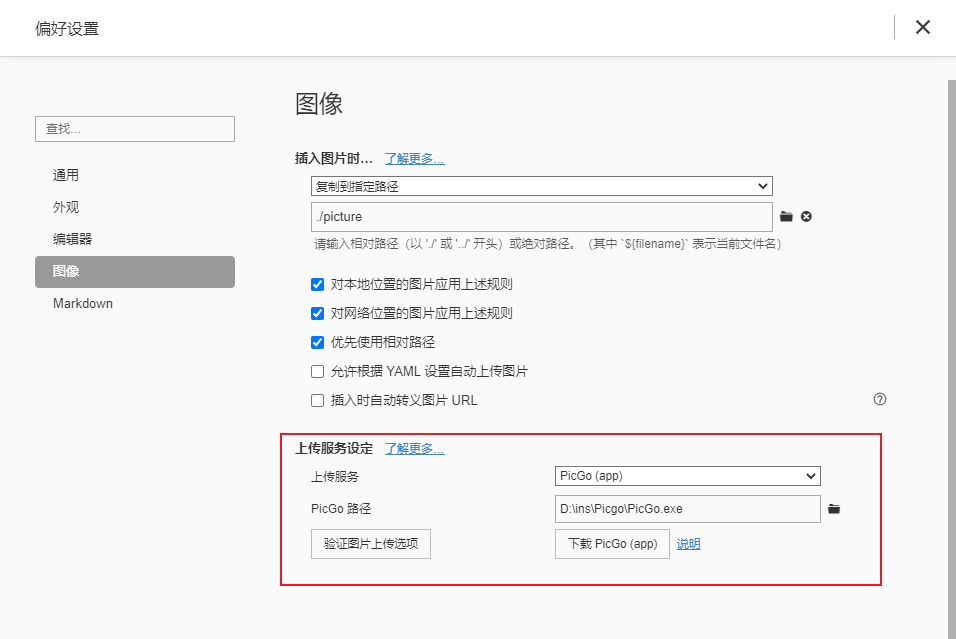Uncheck prefer relative path option
The height and width of the screenshot is (639, 956).
coord(317,342)
